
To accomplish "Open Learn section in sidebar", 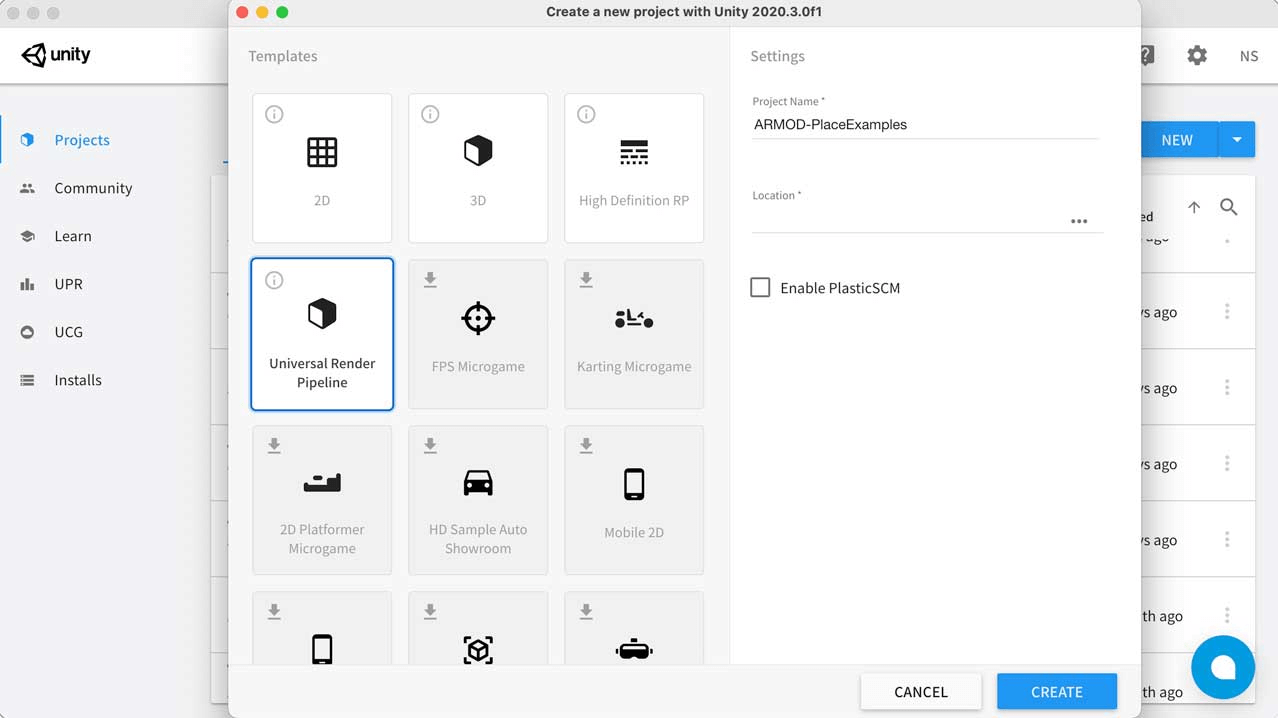I will (73, 236).
